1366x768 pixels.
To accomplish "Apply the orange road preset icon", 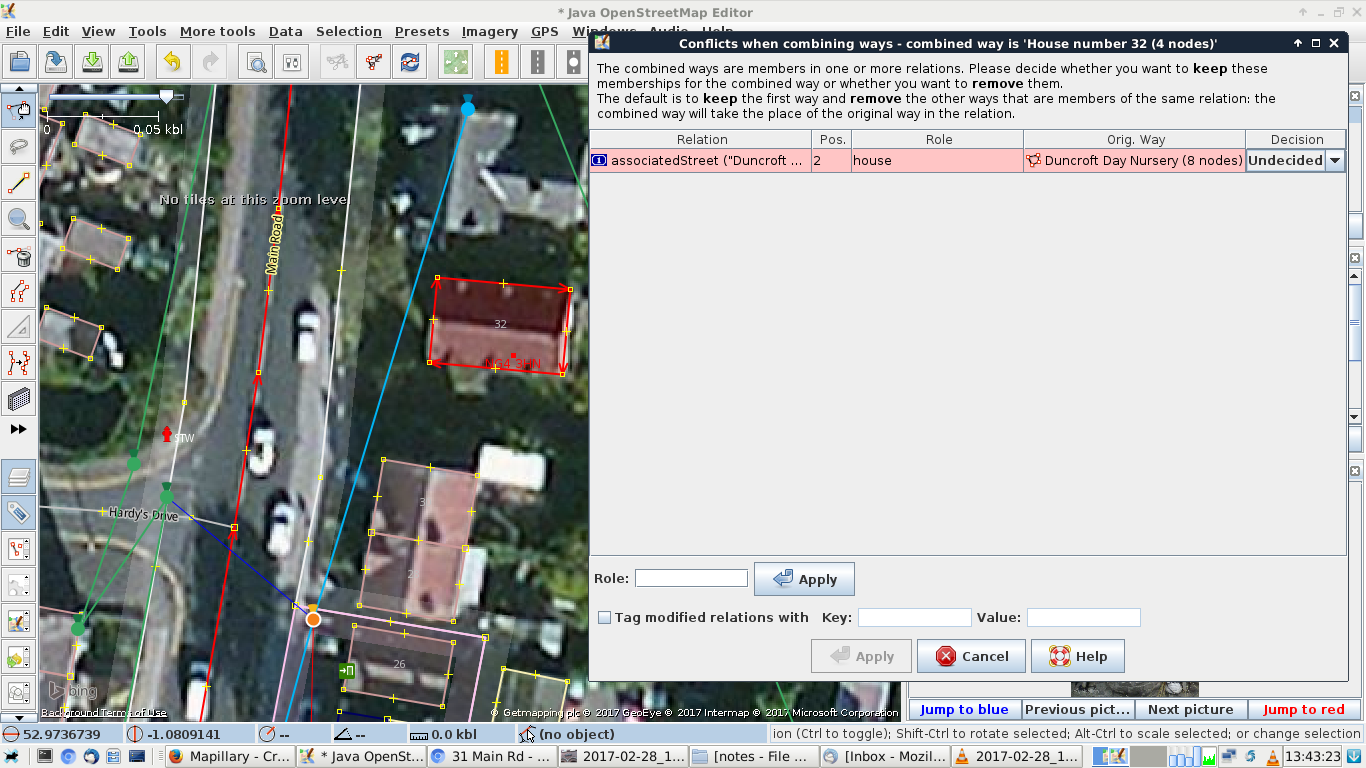I will click(501, 62).
